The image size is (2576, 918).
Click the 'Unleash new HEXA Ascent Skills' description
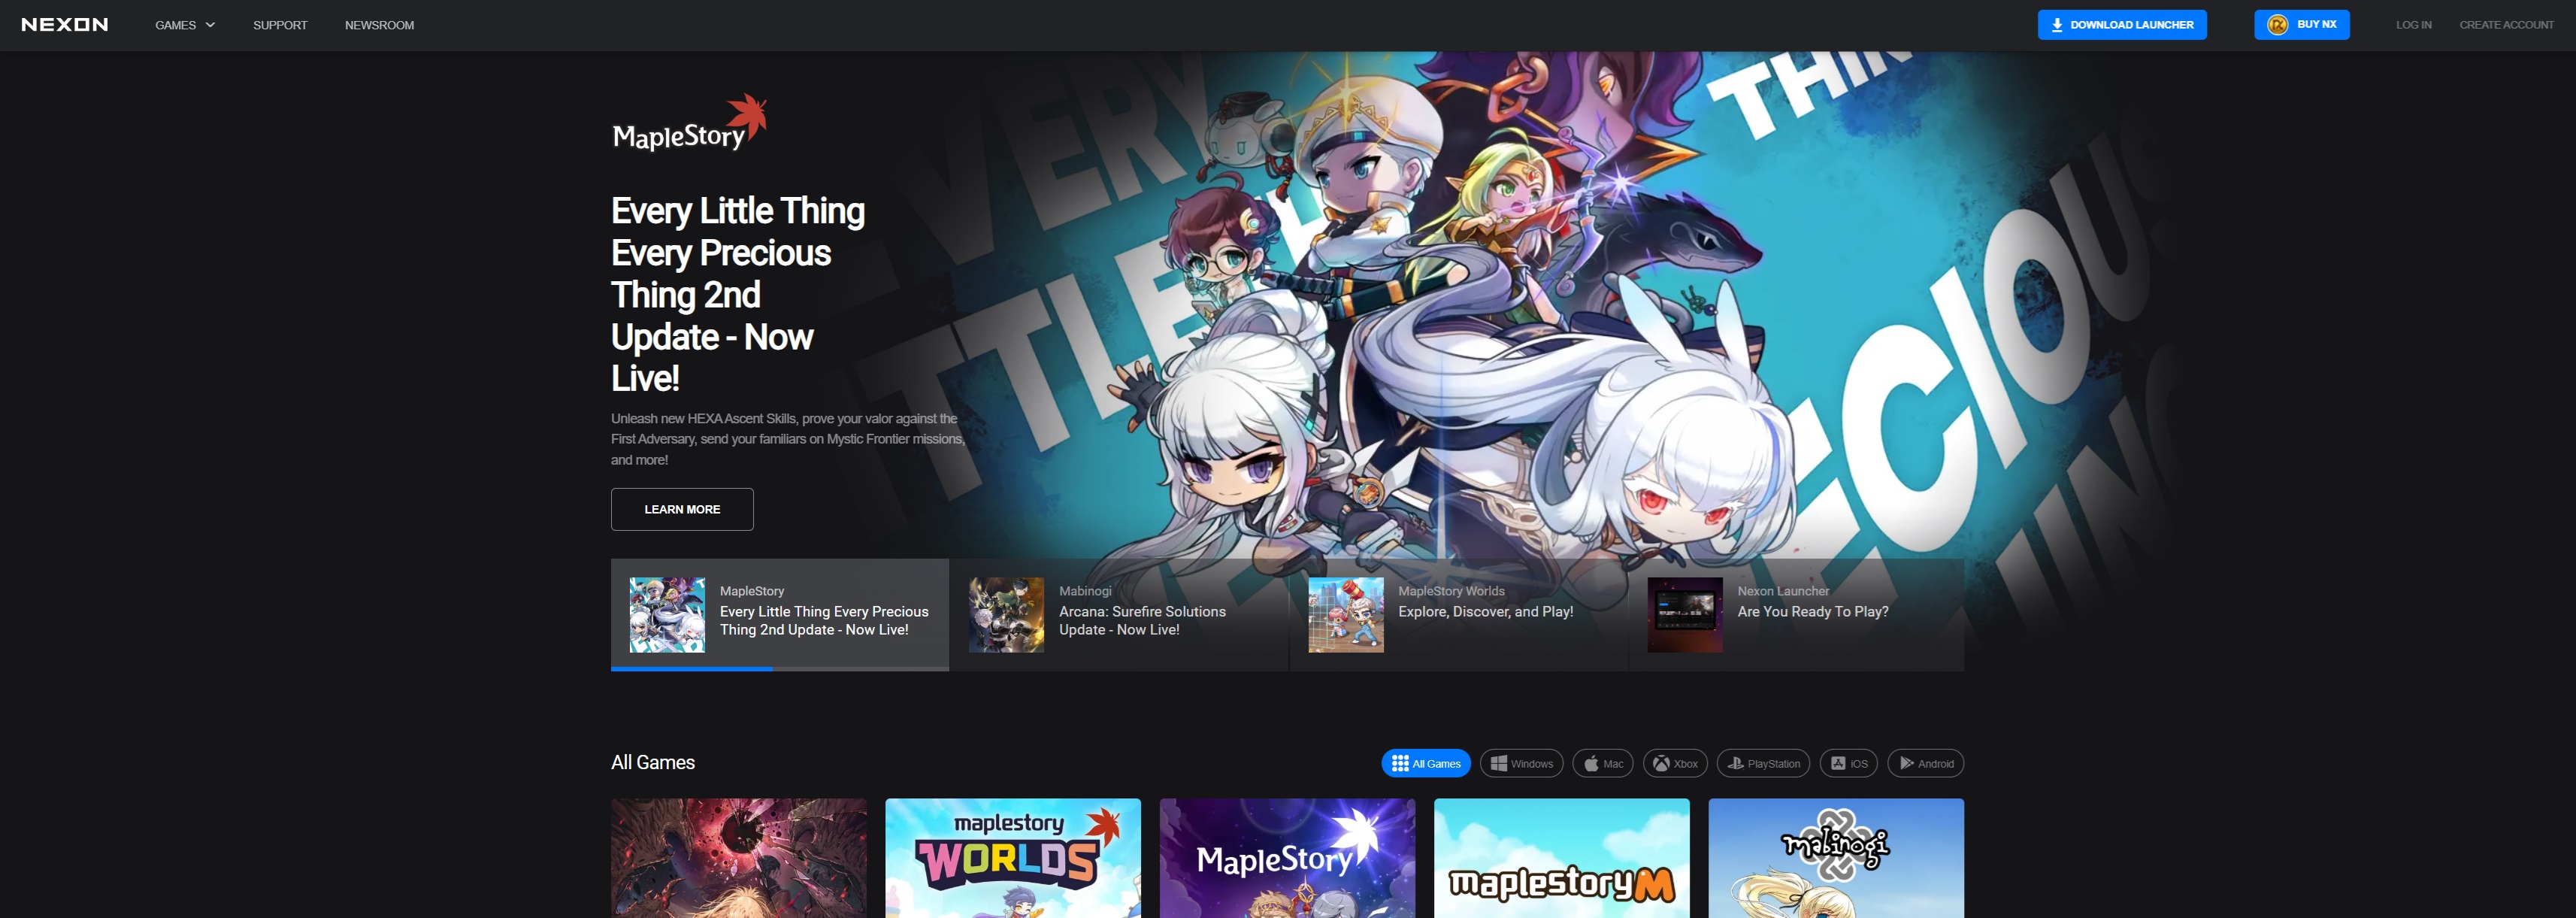tap(788, 439)
